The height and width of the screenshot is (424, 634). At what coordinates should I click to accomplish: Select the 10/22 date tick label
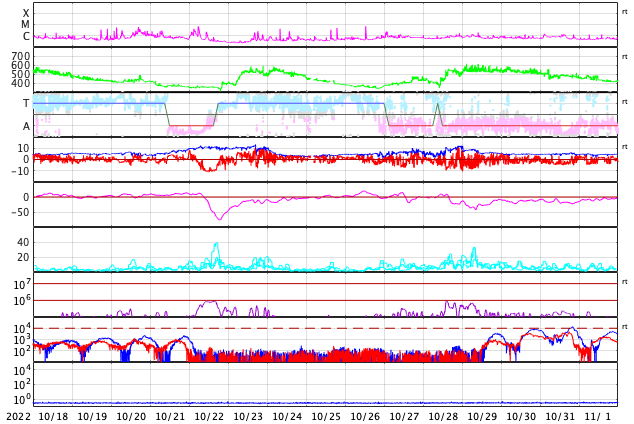click(209, 416)
